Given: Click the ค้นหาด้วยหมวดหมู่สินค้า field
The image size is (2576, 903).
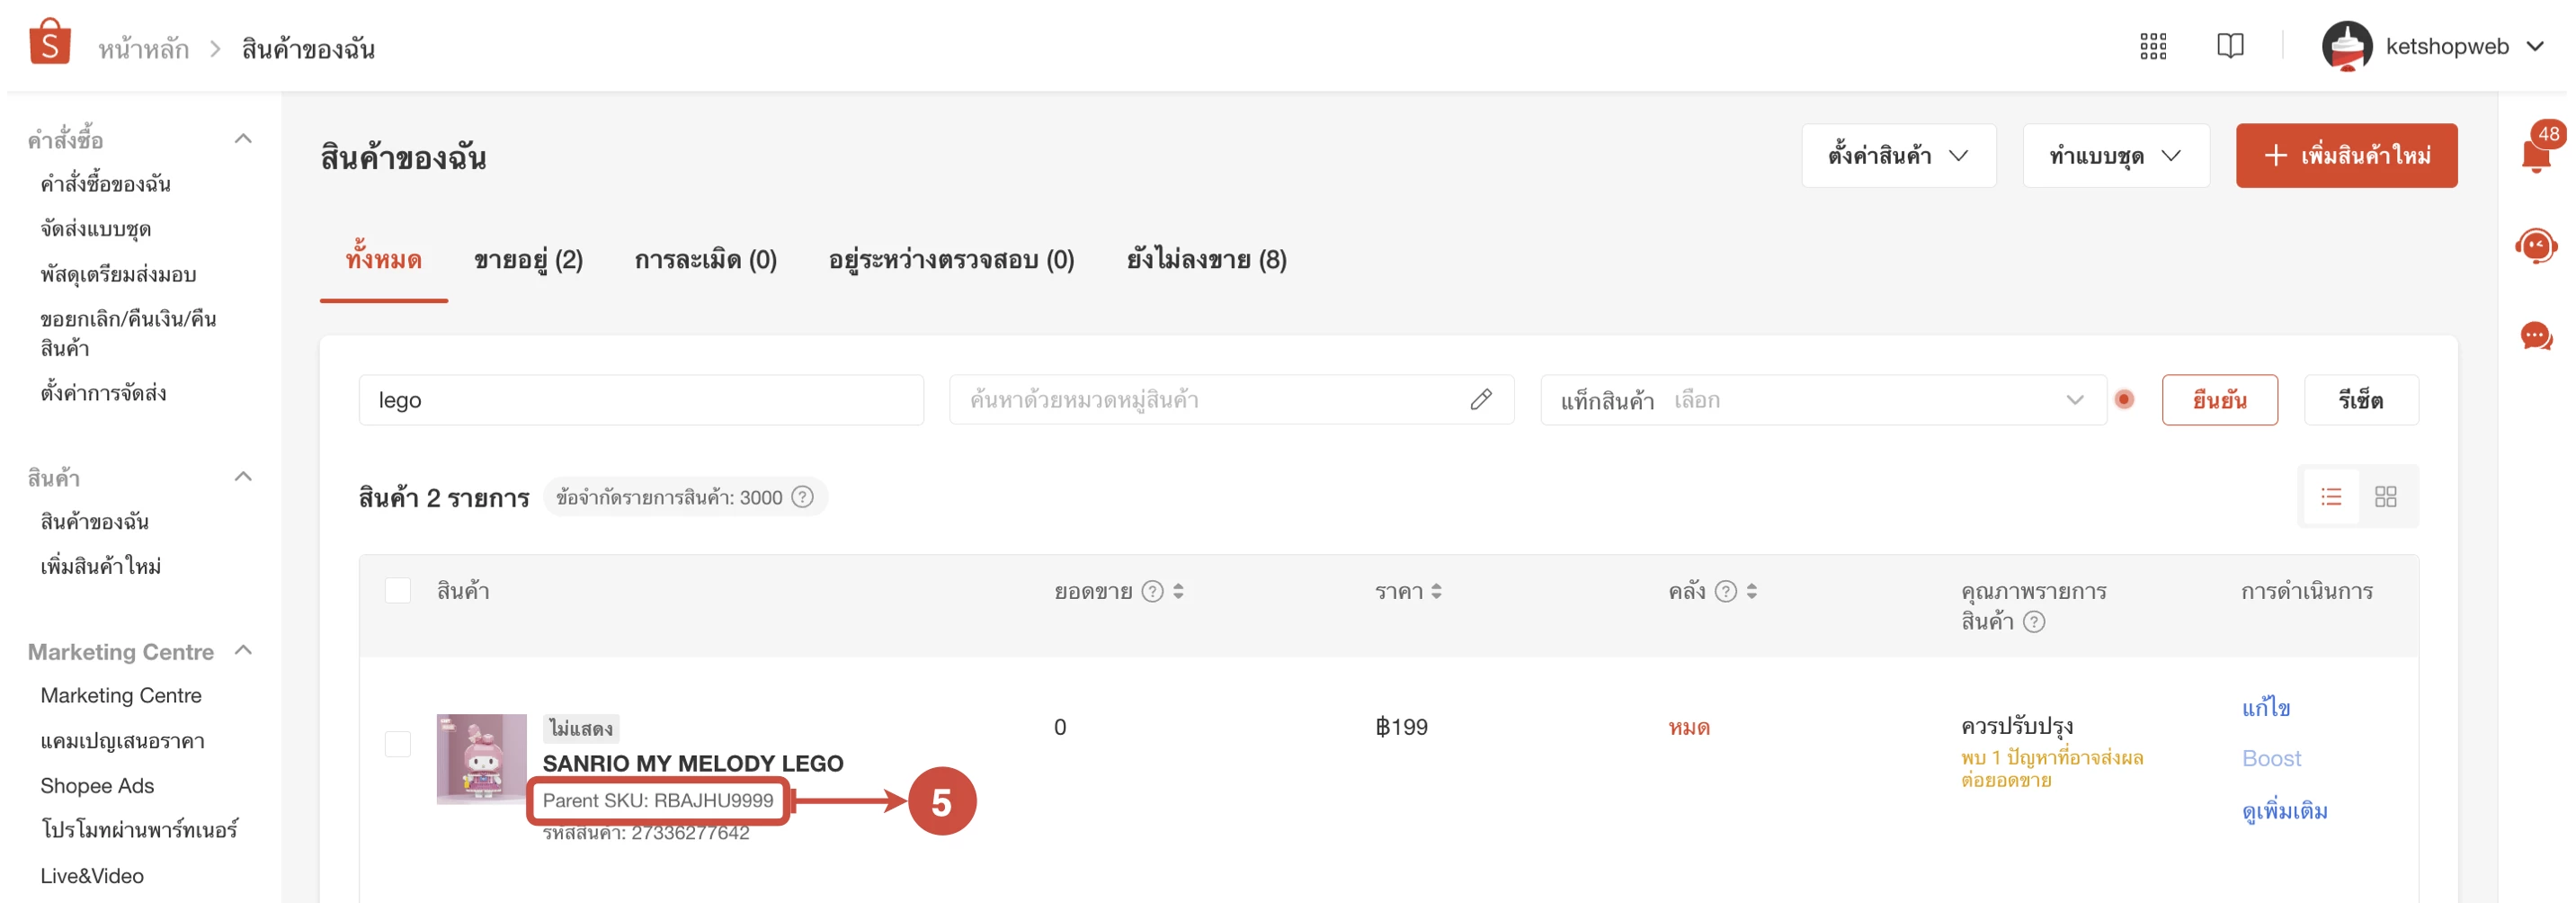Looking at the screenshot, I should 1231,400.
